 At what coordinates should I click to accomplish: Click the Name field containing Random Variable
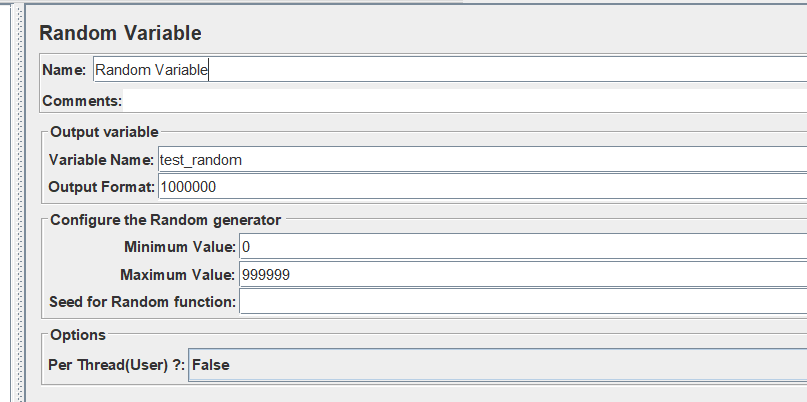450,69
